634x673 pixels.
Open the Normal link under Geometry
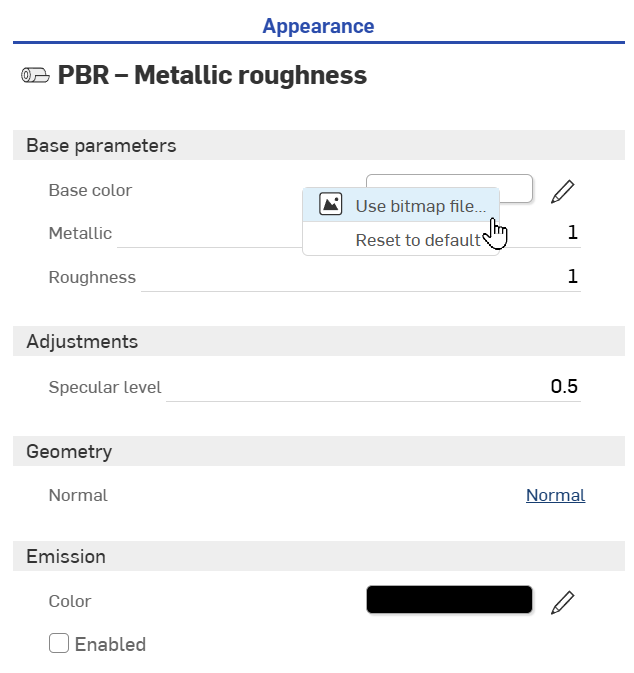pyautogui.click(x=555, y=495)
